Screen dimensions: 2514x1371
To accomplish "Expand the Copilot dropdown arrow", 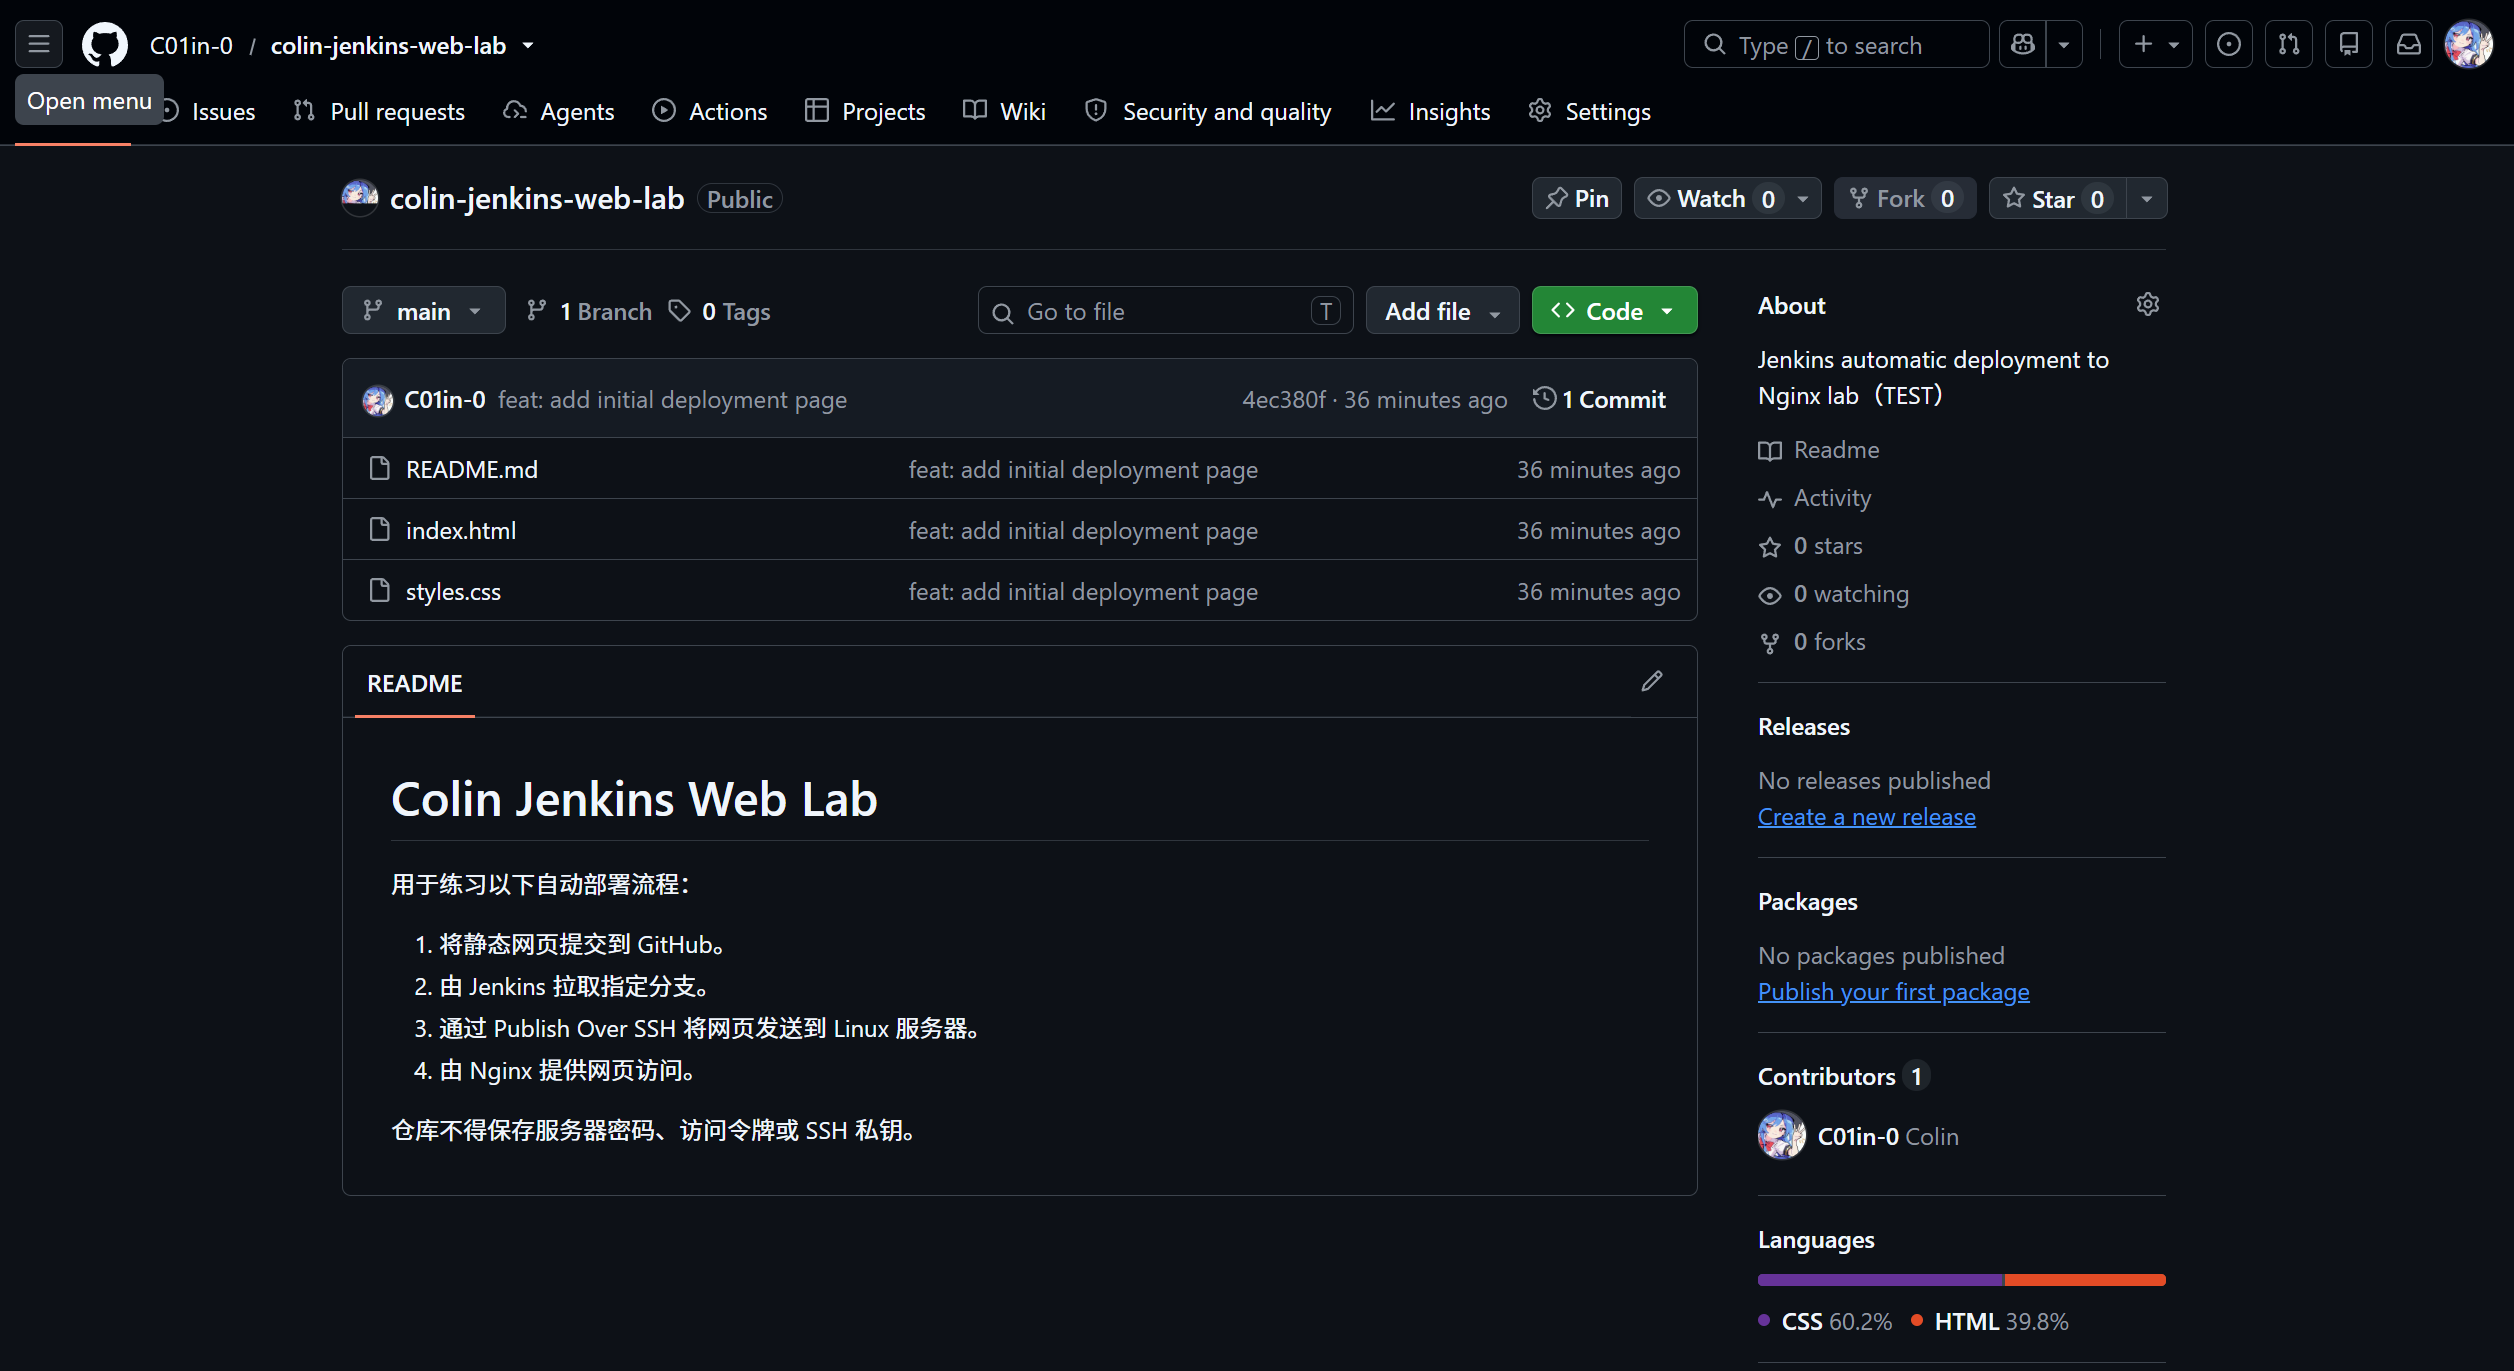I will point(2064,45).
